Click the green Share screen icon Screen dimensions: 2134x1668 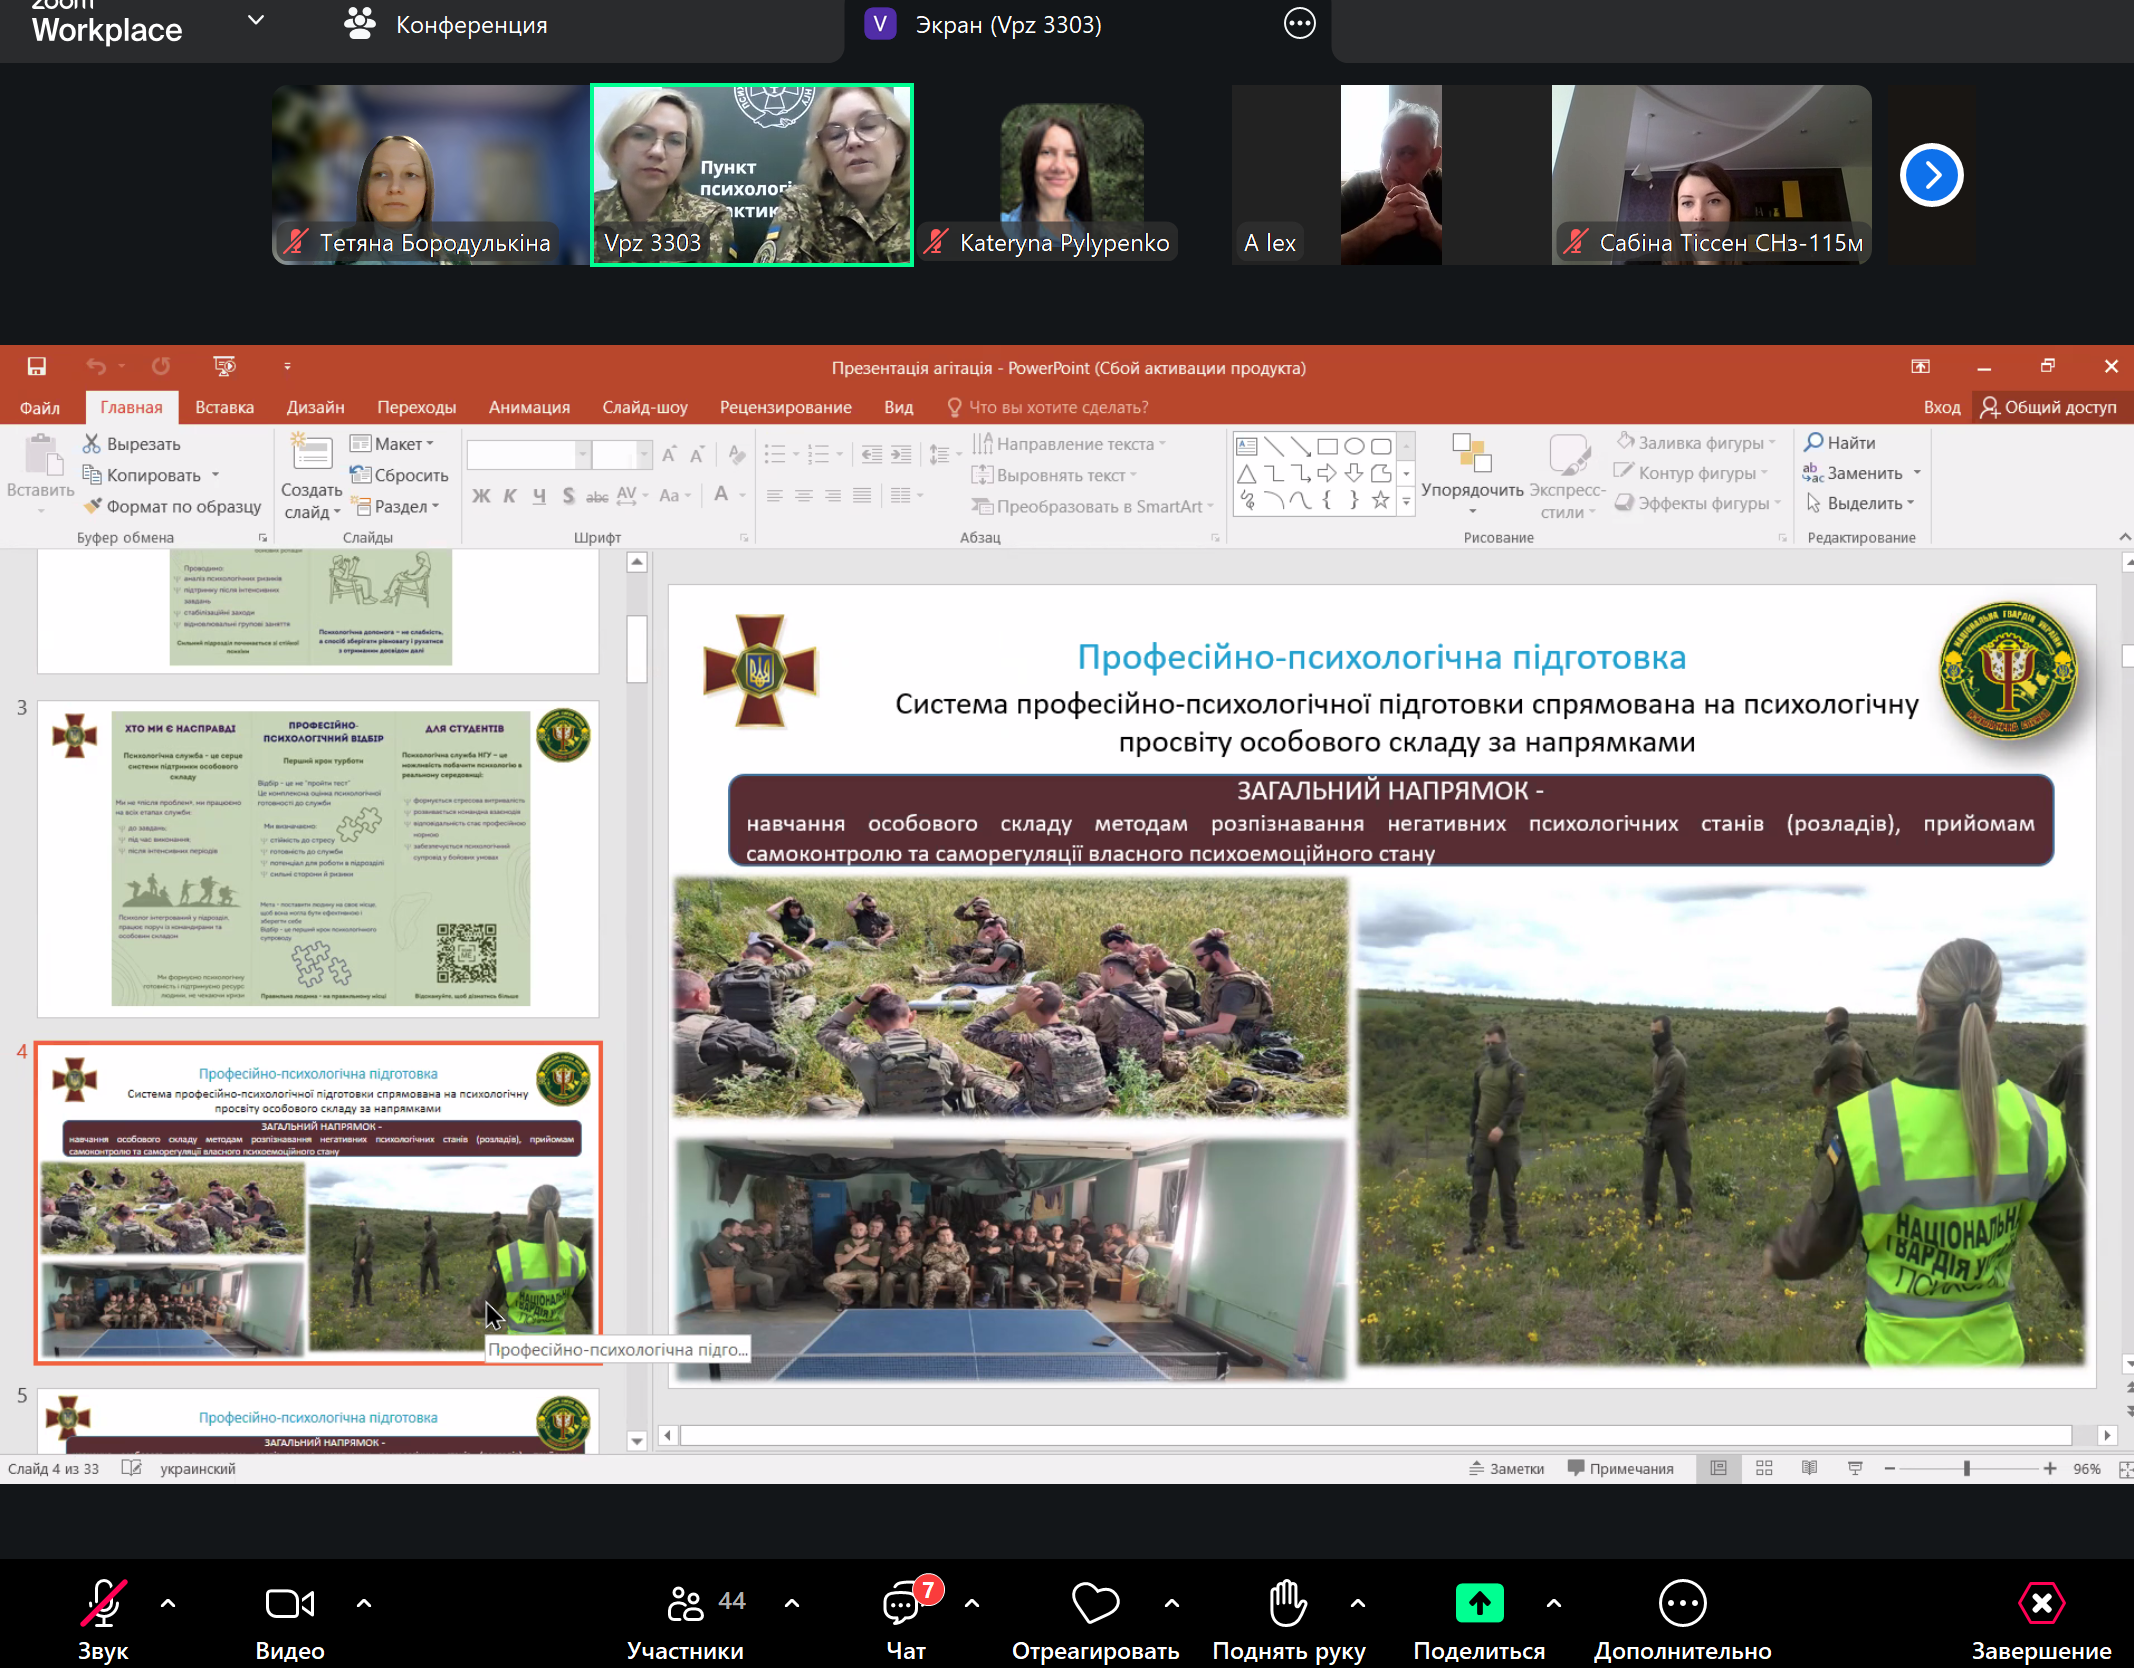(1479, 1604)
